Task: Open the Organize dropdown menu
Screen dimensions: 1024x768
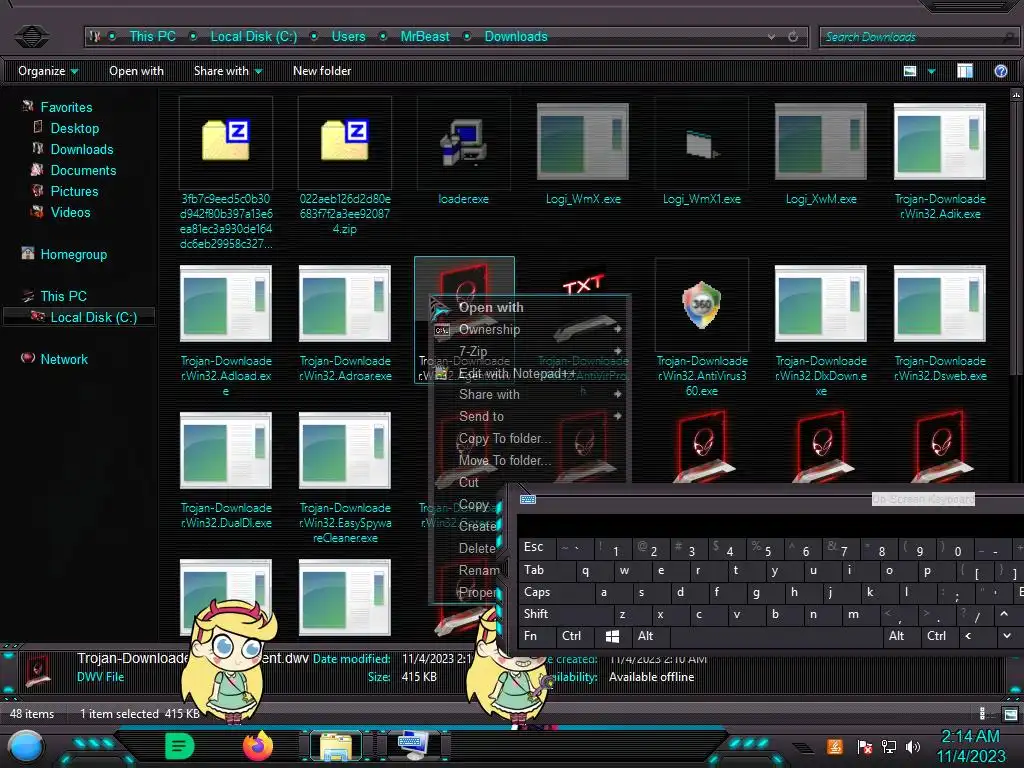Action: point(48,71)
